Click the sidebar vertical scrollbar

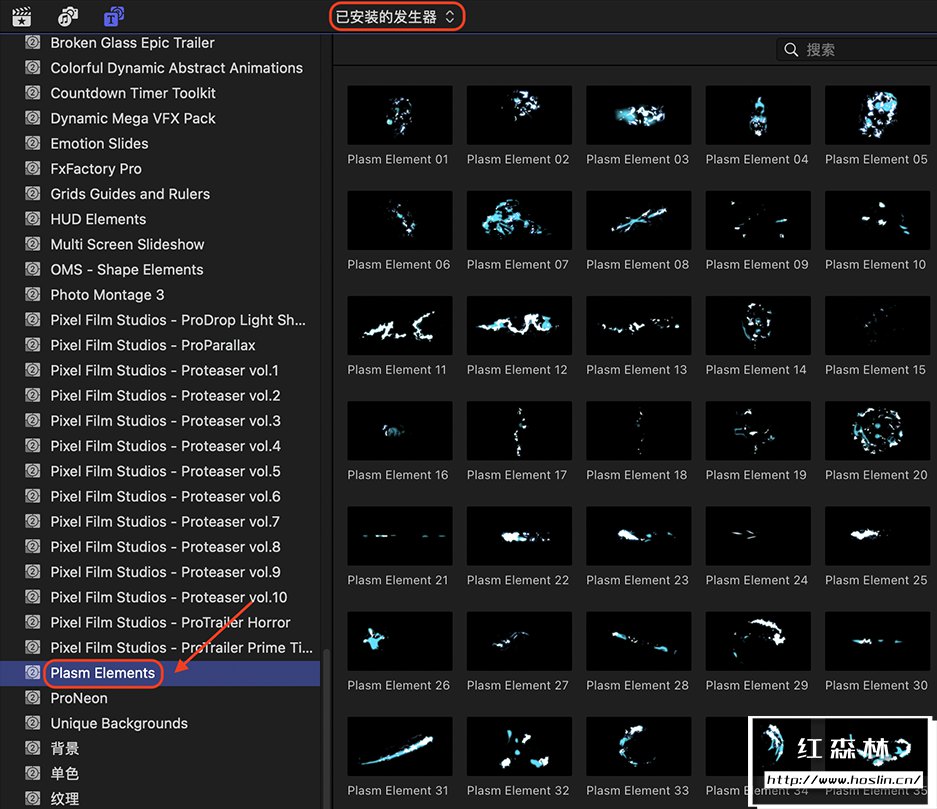pos(326,729)
